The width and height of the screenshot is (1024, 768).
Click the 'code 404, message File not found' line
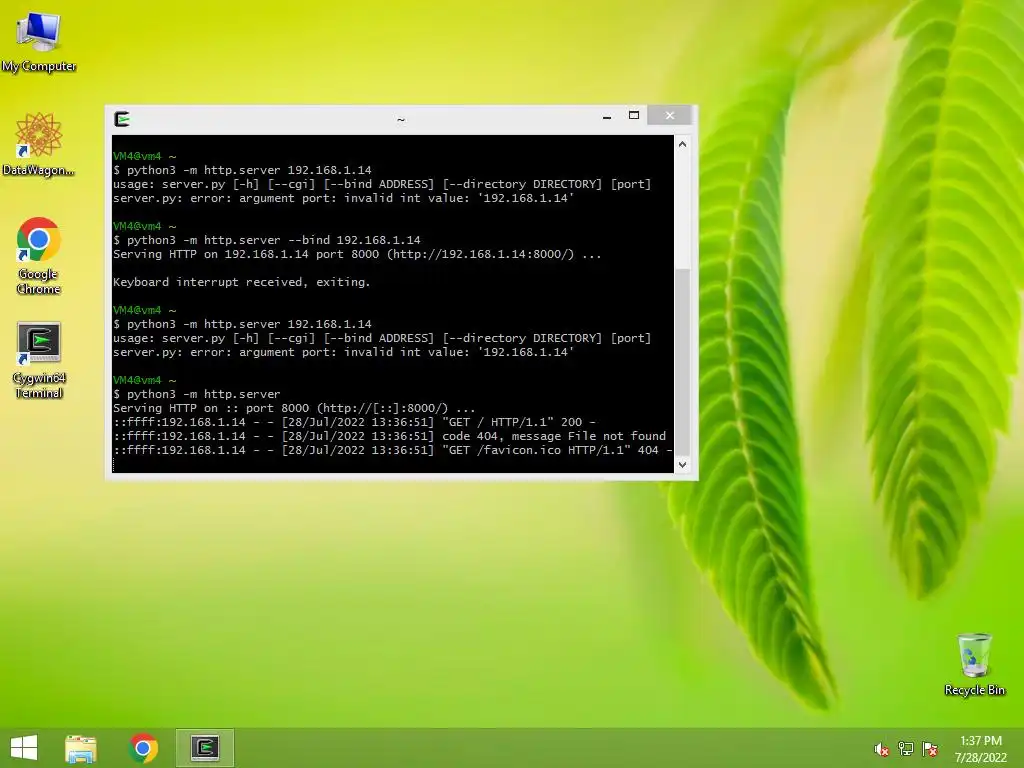point(389,436)
